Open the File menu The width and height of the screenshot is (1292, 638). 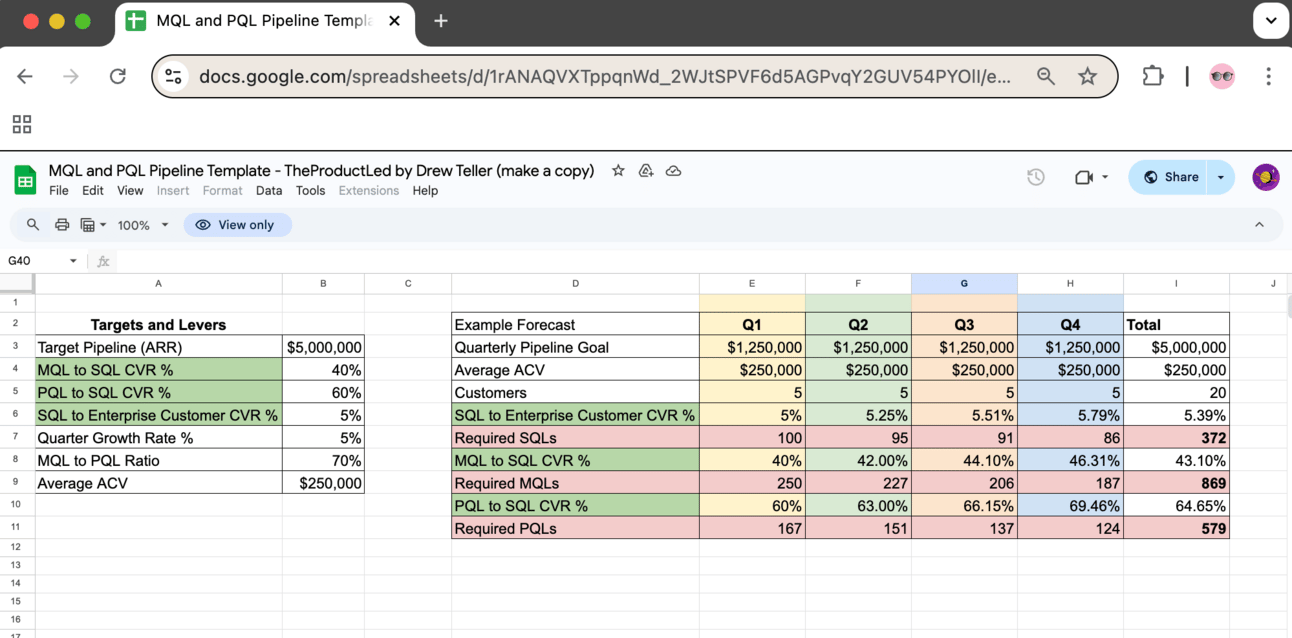pos(59,191)
